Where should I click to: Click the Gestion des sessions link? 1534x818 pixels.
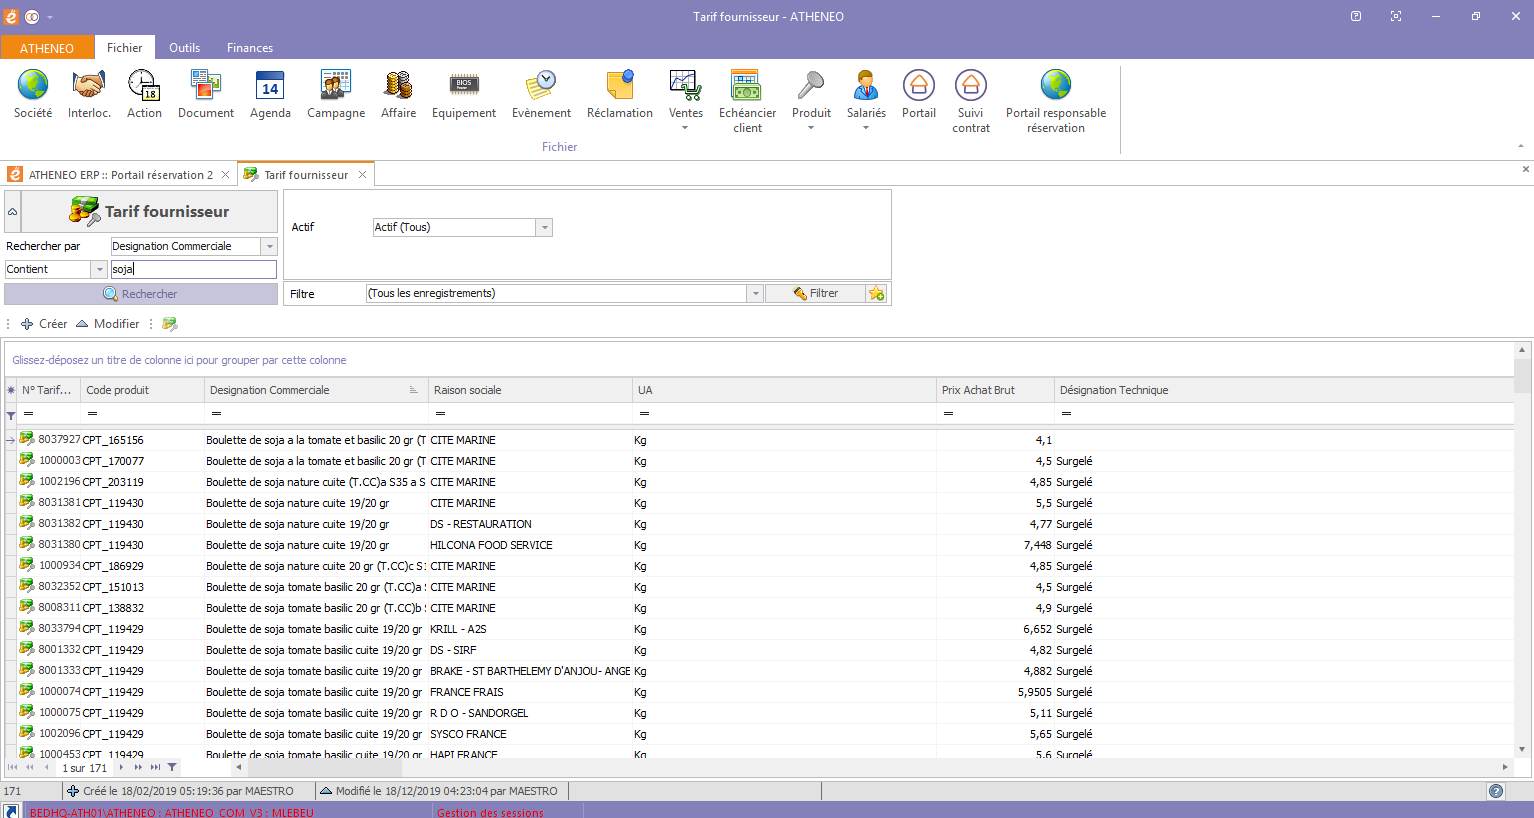(x=490, y=813)
